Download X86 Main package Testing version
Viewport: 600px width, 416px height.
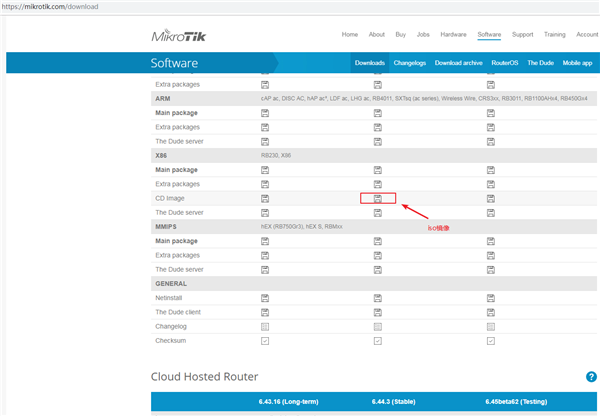(491, 170)
